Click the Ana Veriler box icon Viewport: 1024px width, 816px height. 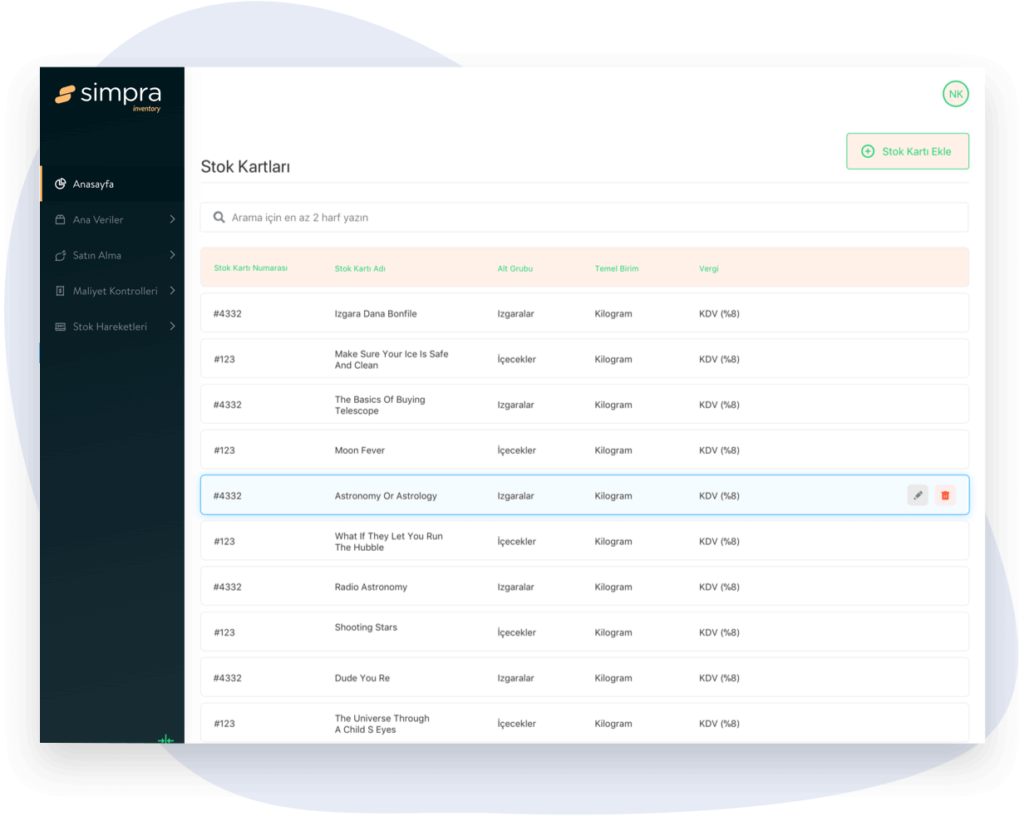tap(60, 219)
